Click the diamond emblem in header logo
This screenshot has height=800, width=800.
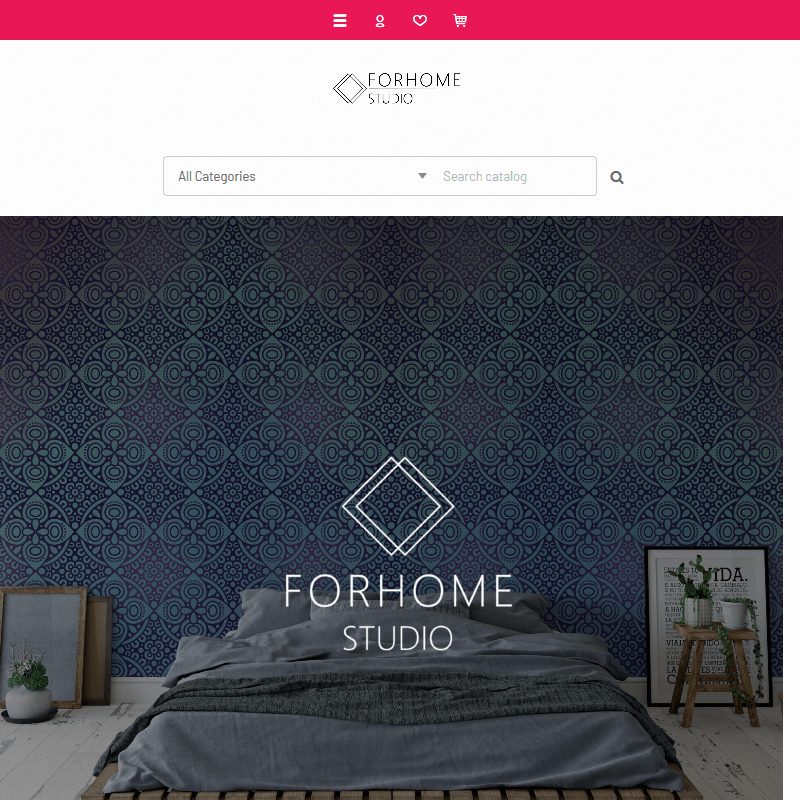(x=349, y=89)
